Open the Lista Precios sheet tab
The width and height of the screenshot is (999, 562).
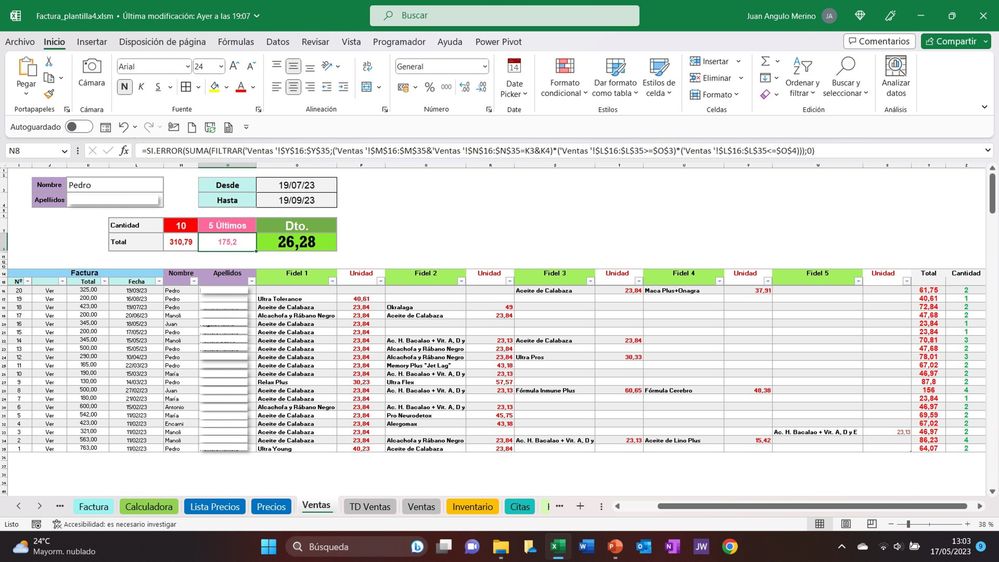point(215,507)
